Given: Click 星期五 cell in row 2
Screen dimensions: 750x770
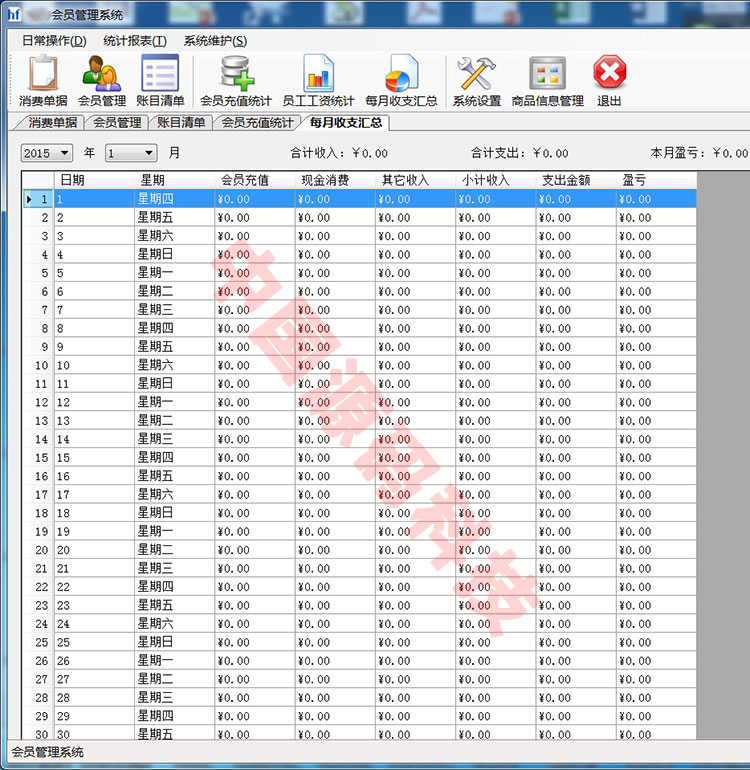Looking at the screenshot, I should click(x=174, y=218).
